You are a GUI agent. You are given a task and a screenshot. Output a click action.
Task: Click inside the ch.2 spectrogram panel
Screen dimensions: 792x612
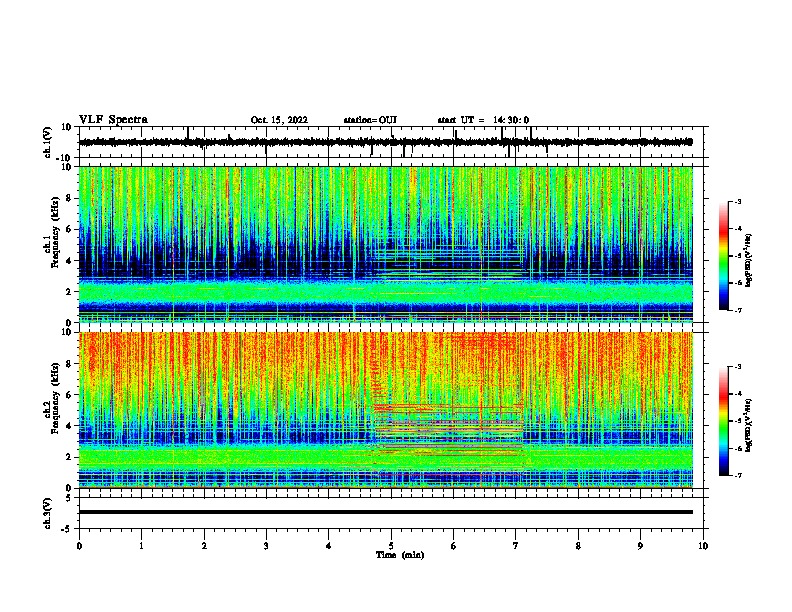pyautogui.click(x=386, y=410)
